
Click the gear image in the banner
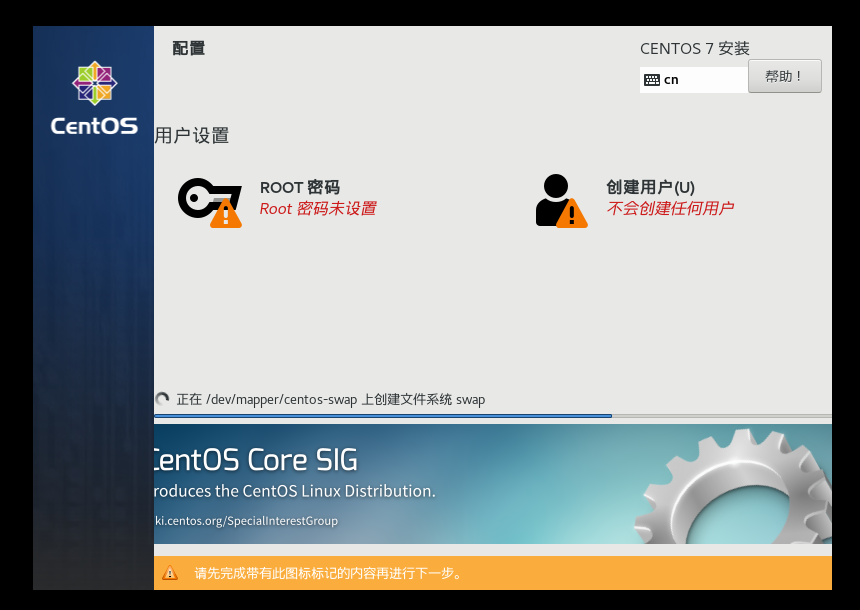[735, 487]
